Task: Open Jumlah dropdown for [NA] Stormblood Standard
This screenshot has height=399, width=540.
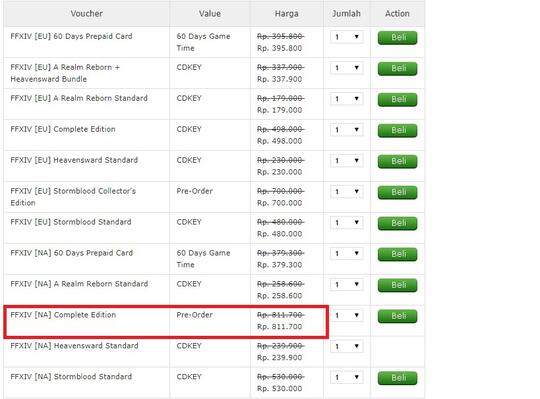Action: [346, 377]
